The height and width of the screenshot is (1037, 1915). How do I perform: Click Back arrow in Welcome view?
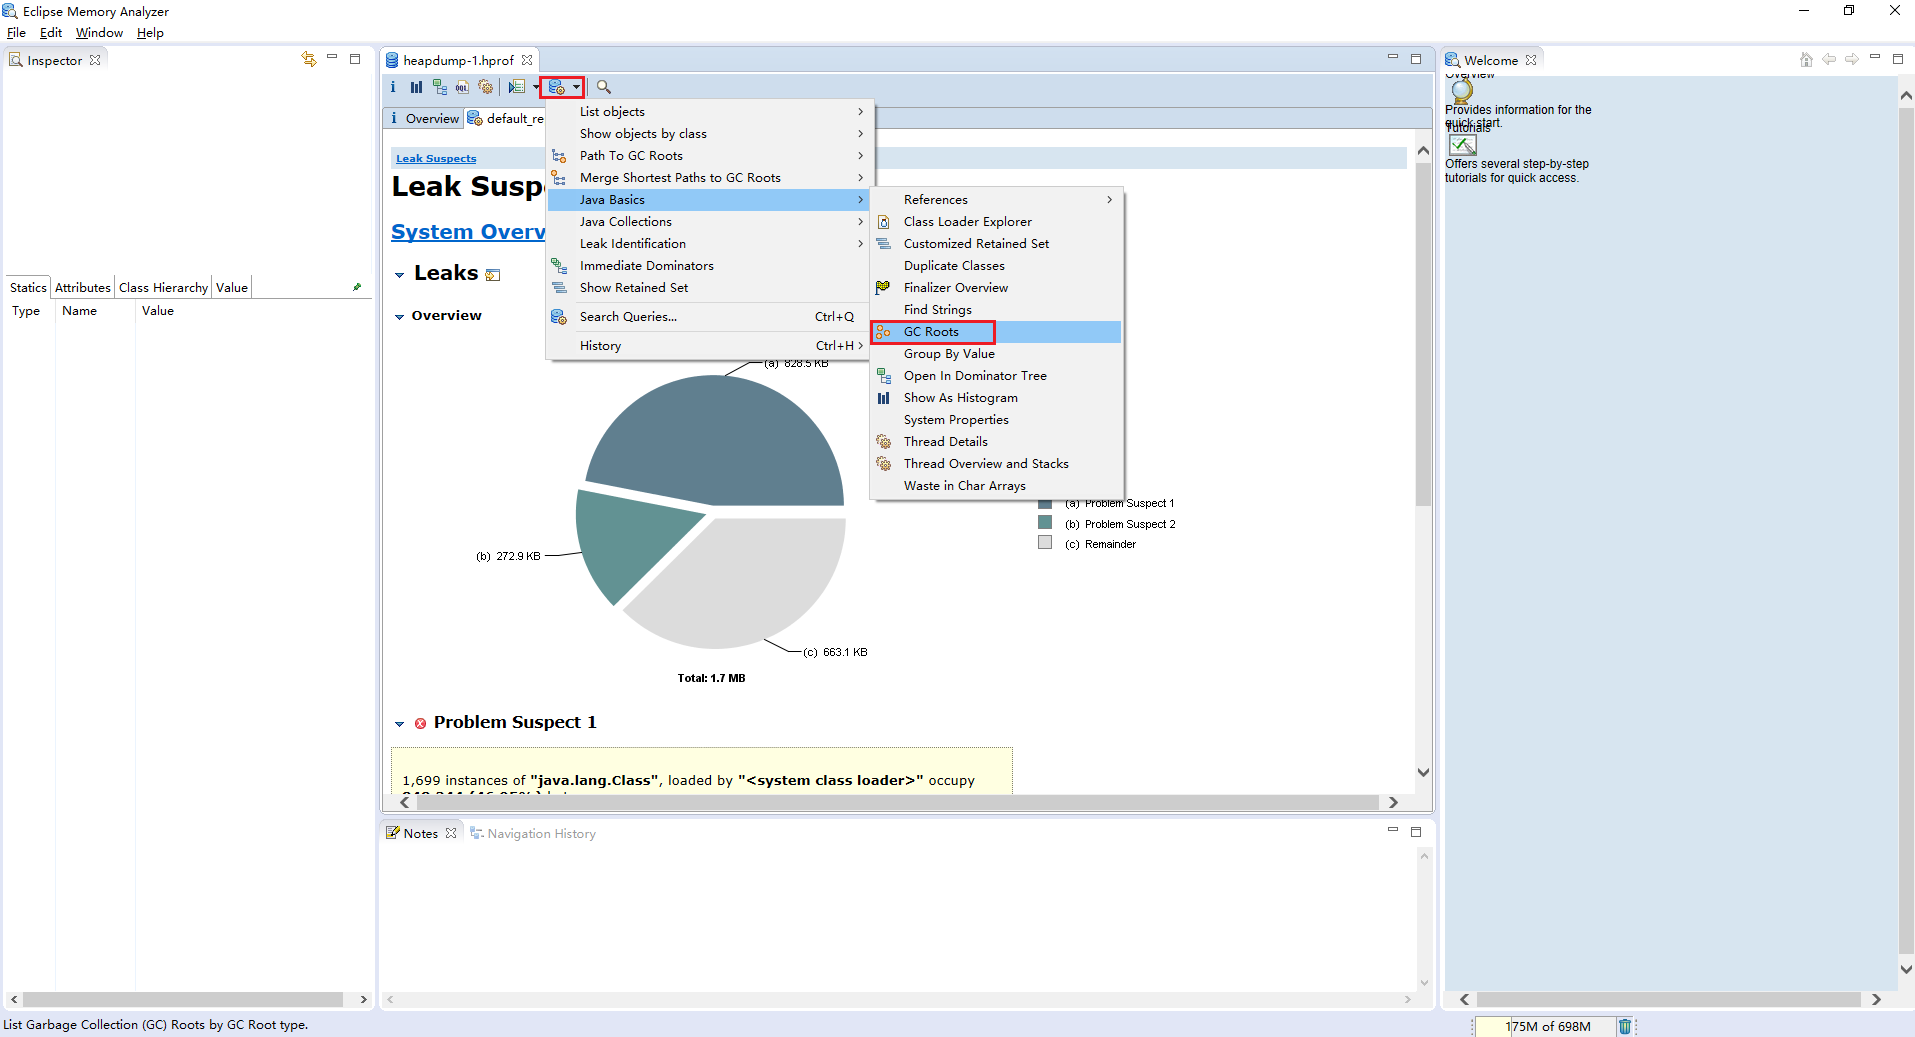1829,60
